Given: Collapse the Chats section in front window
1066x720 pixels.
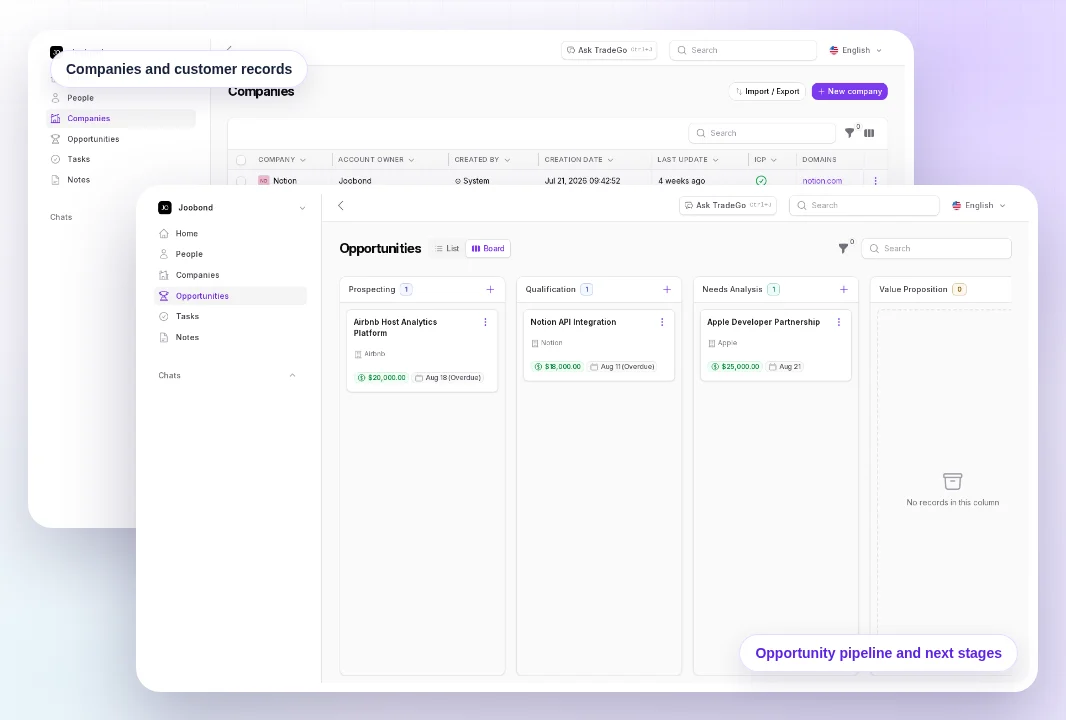Looking at the screenshot, I should (x=292, y=375).
